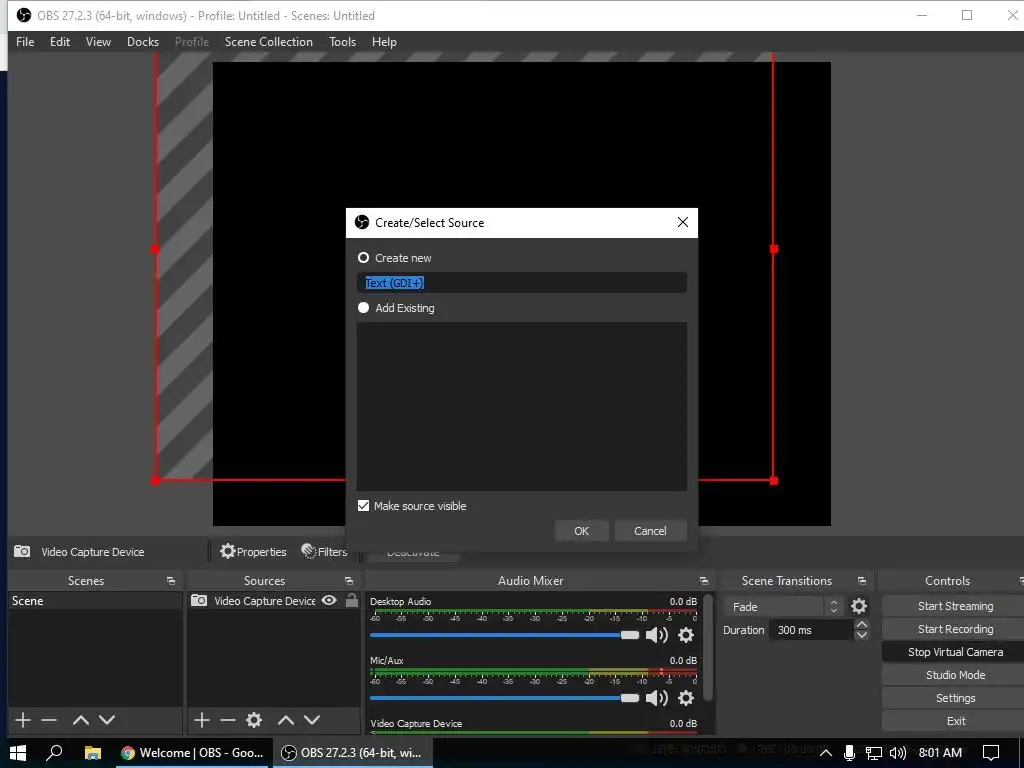Select the Create new radio button

click(363, 258)
